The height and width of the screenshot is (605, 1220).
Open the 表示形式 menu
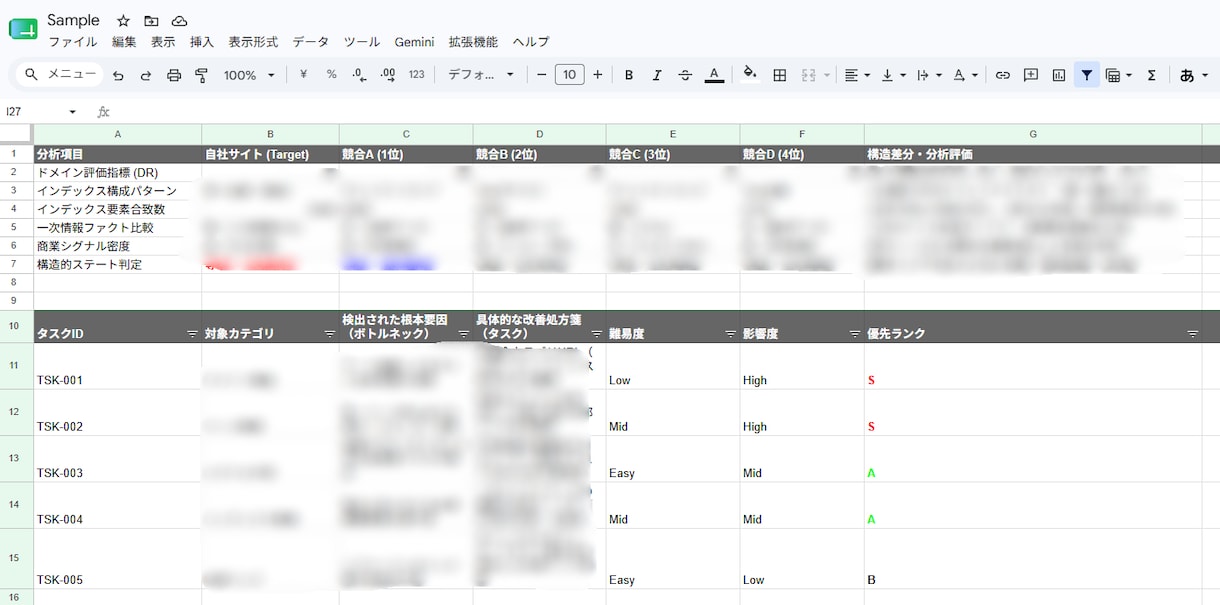click(253, 42)
